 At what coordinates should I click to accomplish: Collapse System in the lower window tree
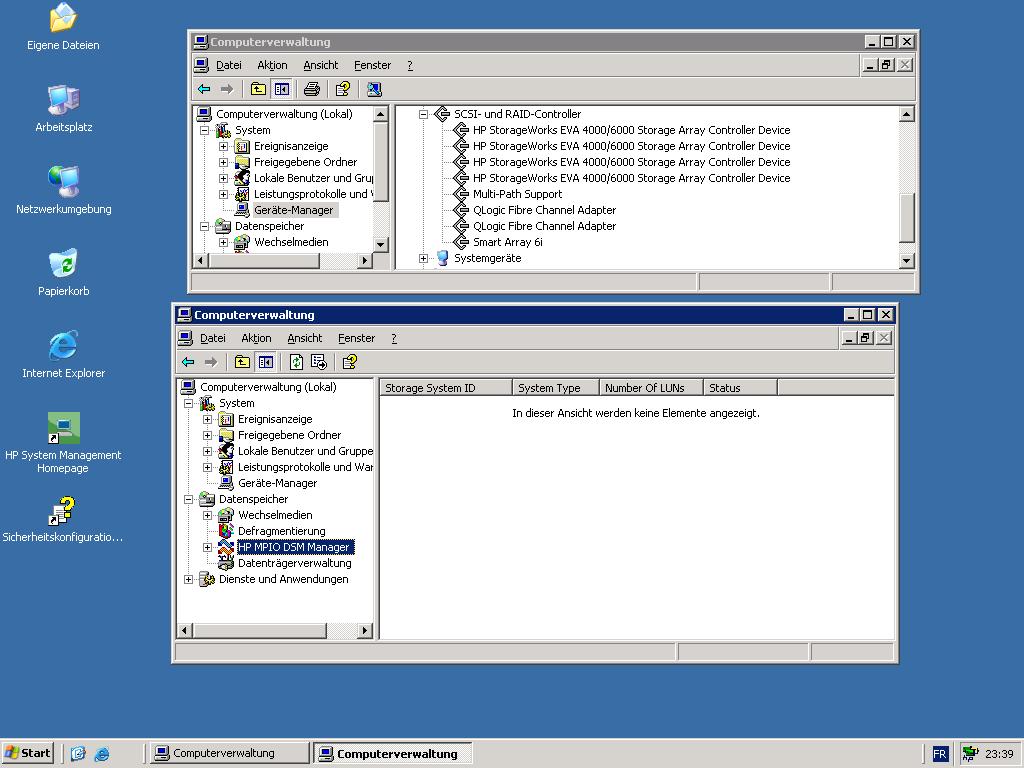tap(189, 403)
